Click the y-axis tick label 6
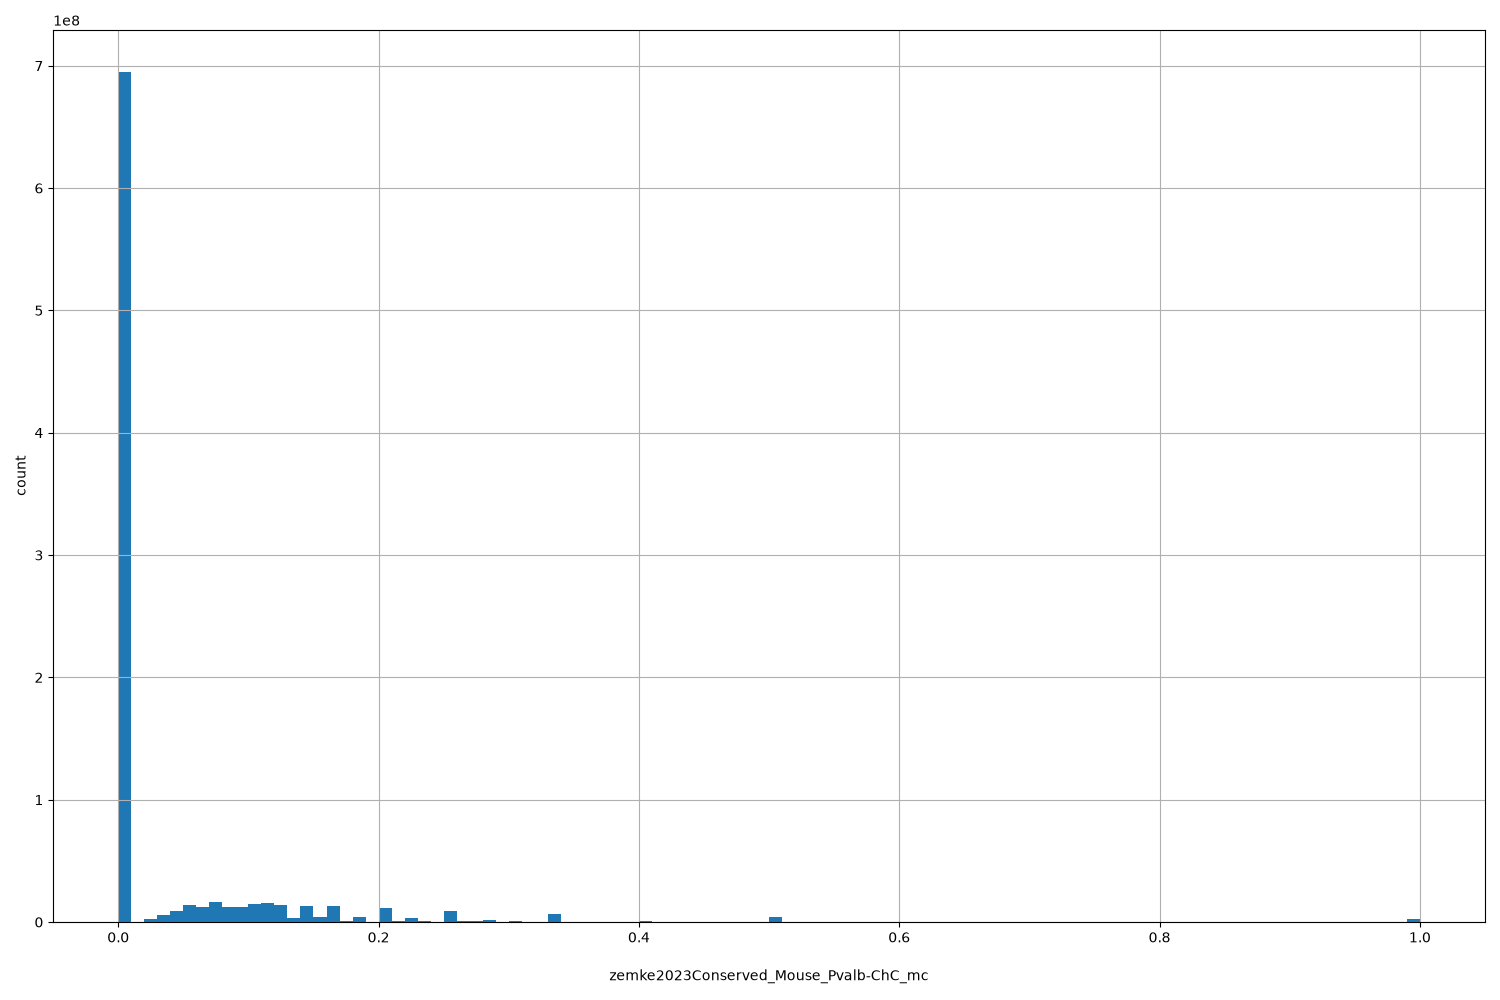Viewport: 1500px width, 1000px height. pyautogui.click(x=40, y=188)
